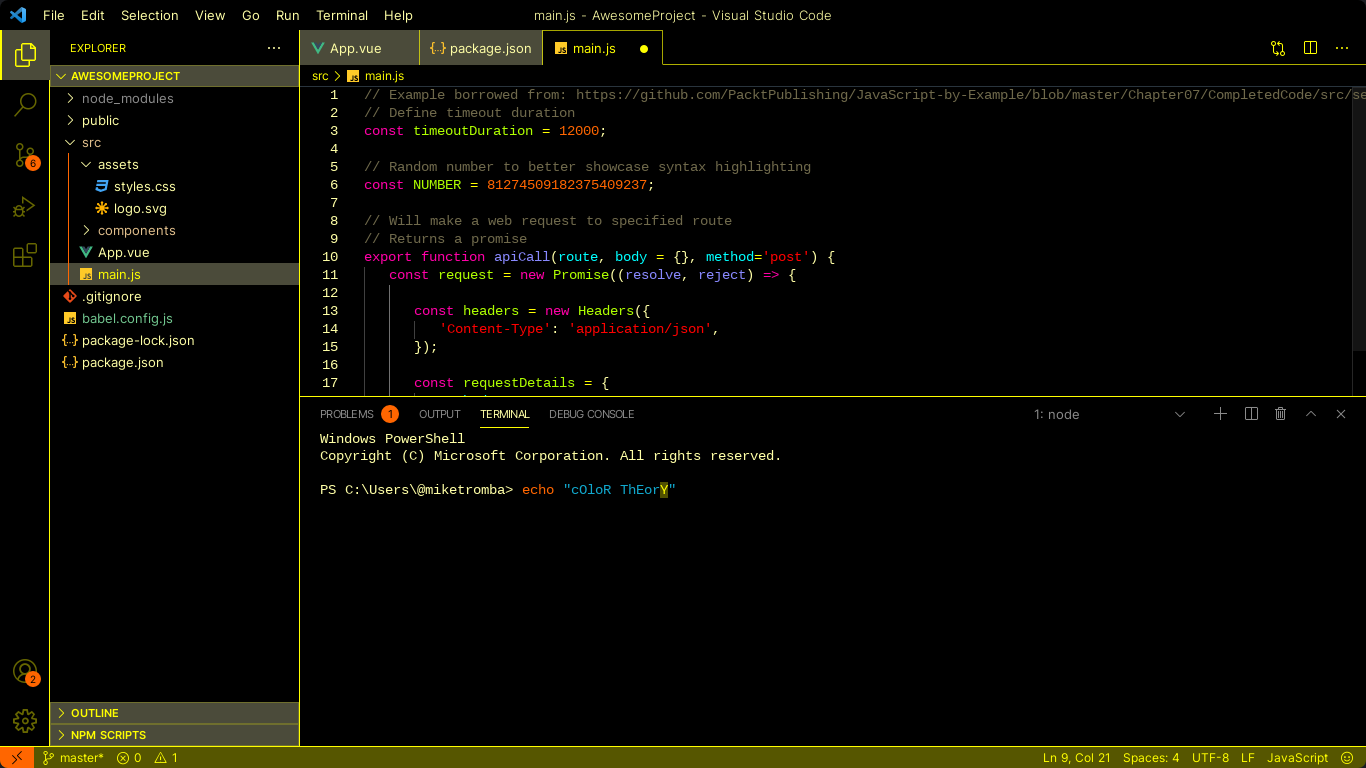
Task: Click the VS Code logo in title bar
Action: [17, 15]
